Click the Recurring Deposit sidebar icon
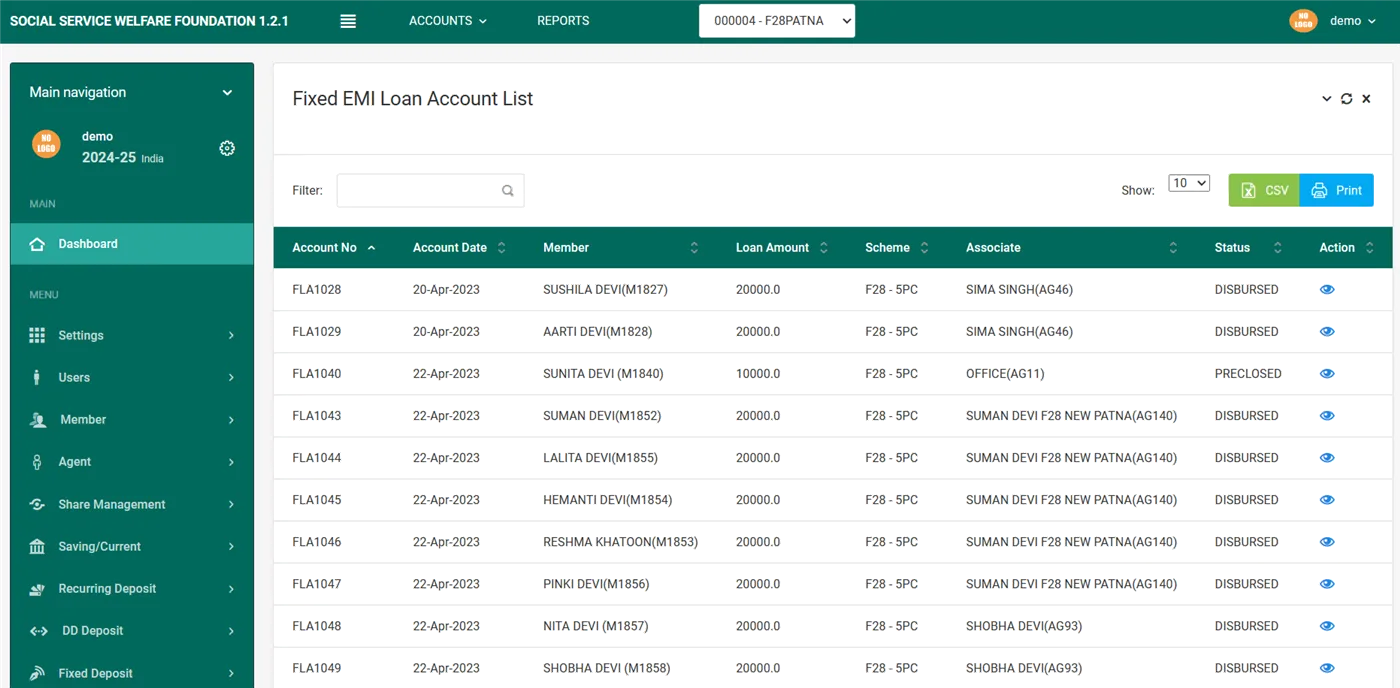This screenshot has width=1400, height=688. pyautogui.click(x=37, y=589)
